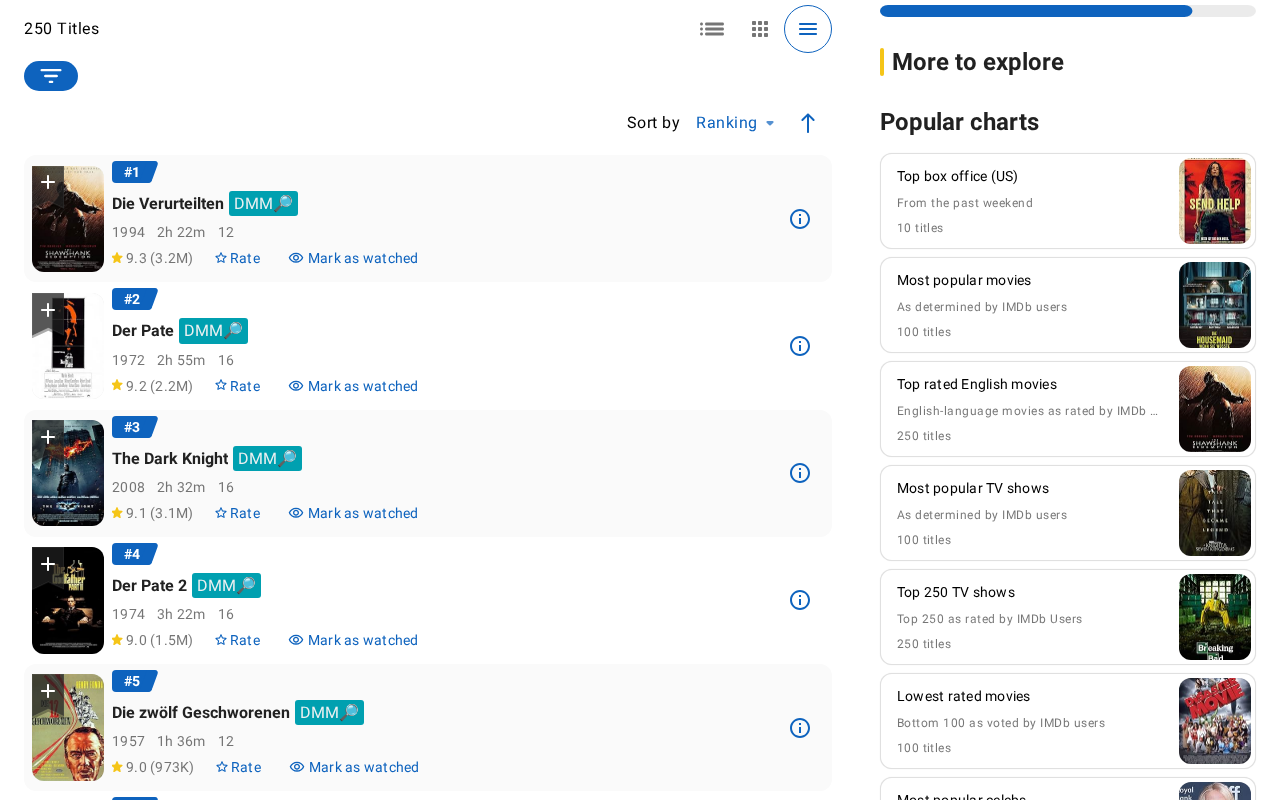Open the Top box office poster thumbnail
Viewport: 1280px width, 800px height.
coord(1214,200)
